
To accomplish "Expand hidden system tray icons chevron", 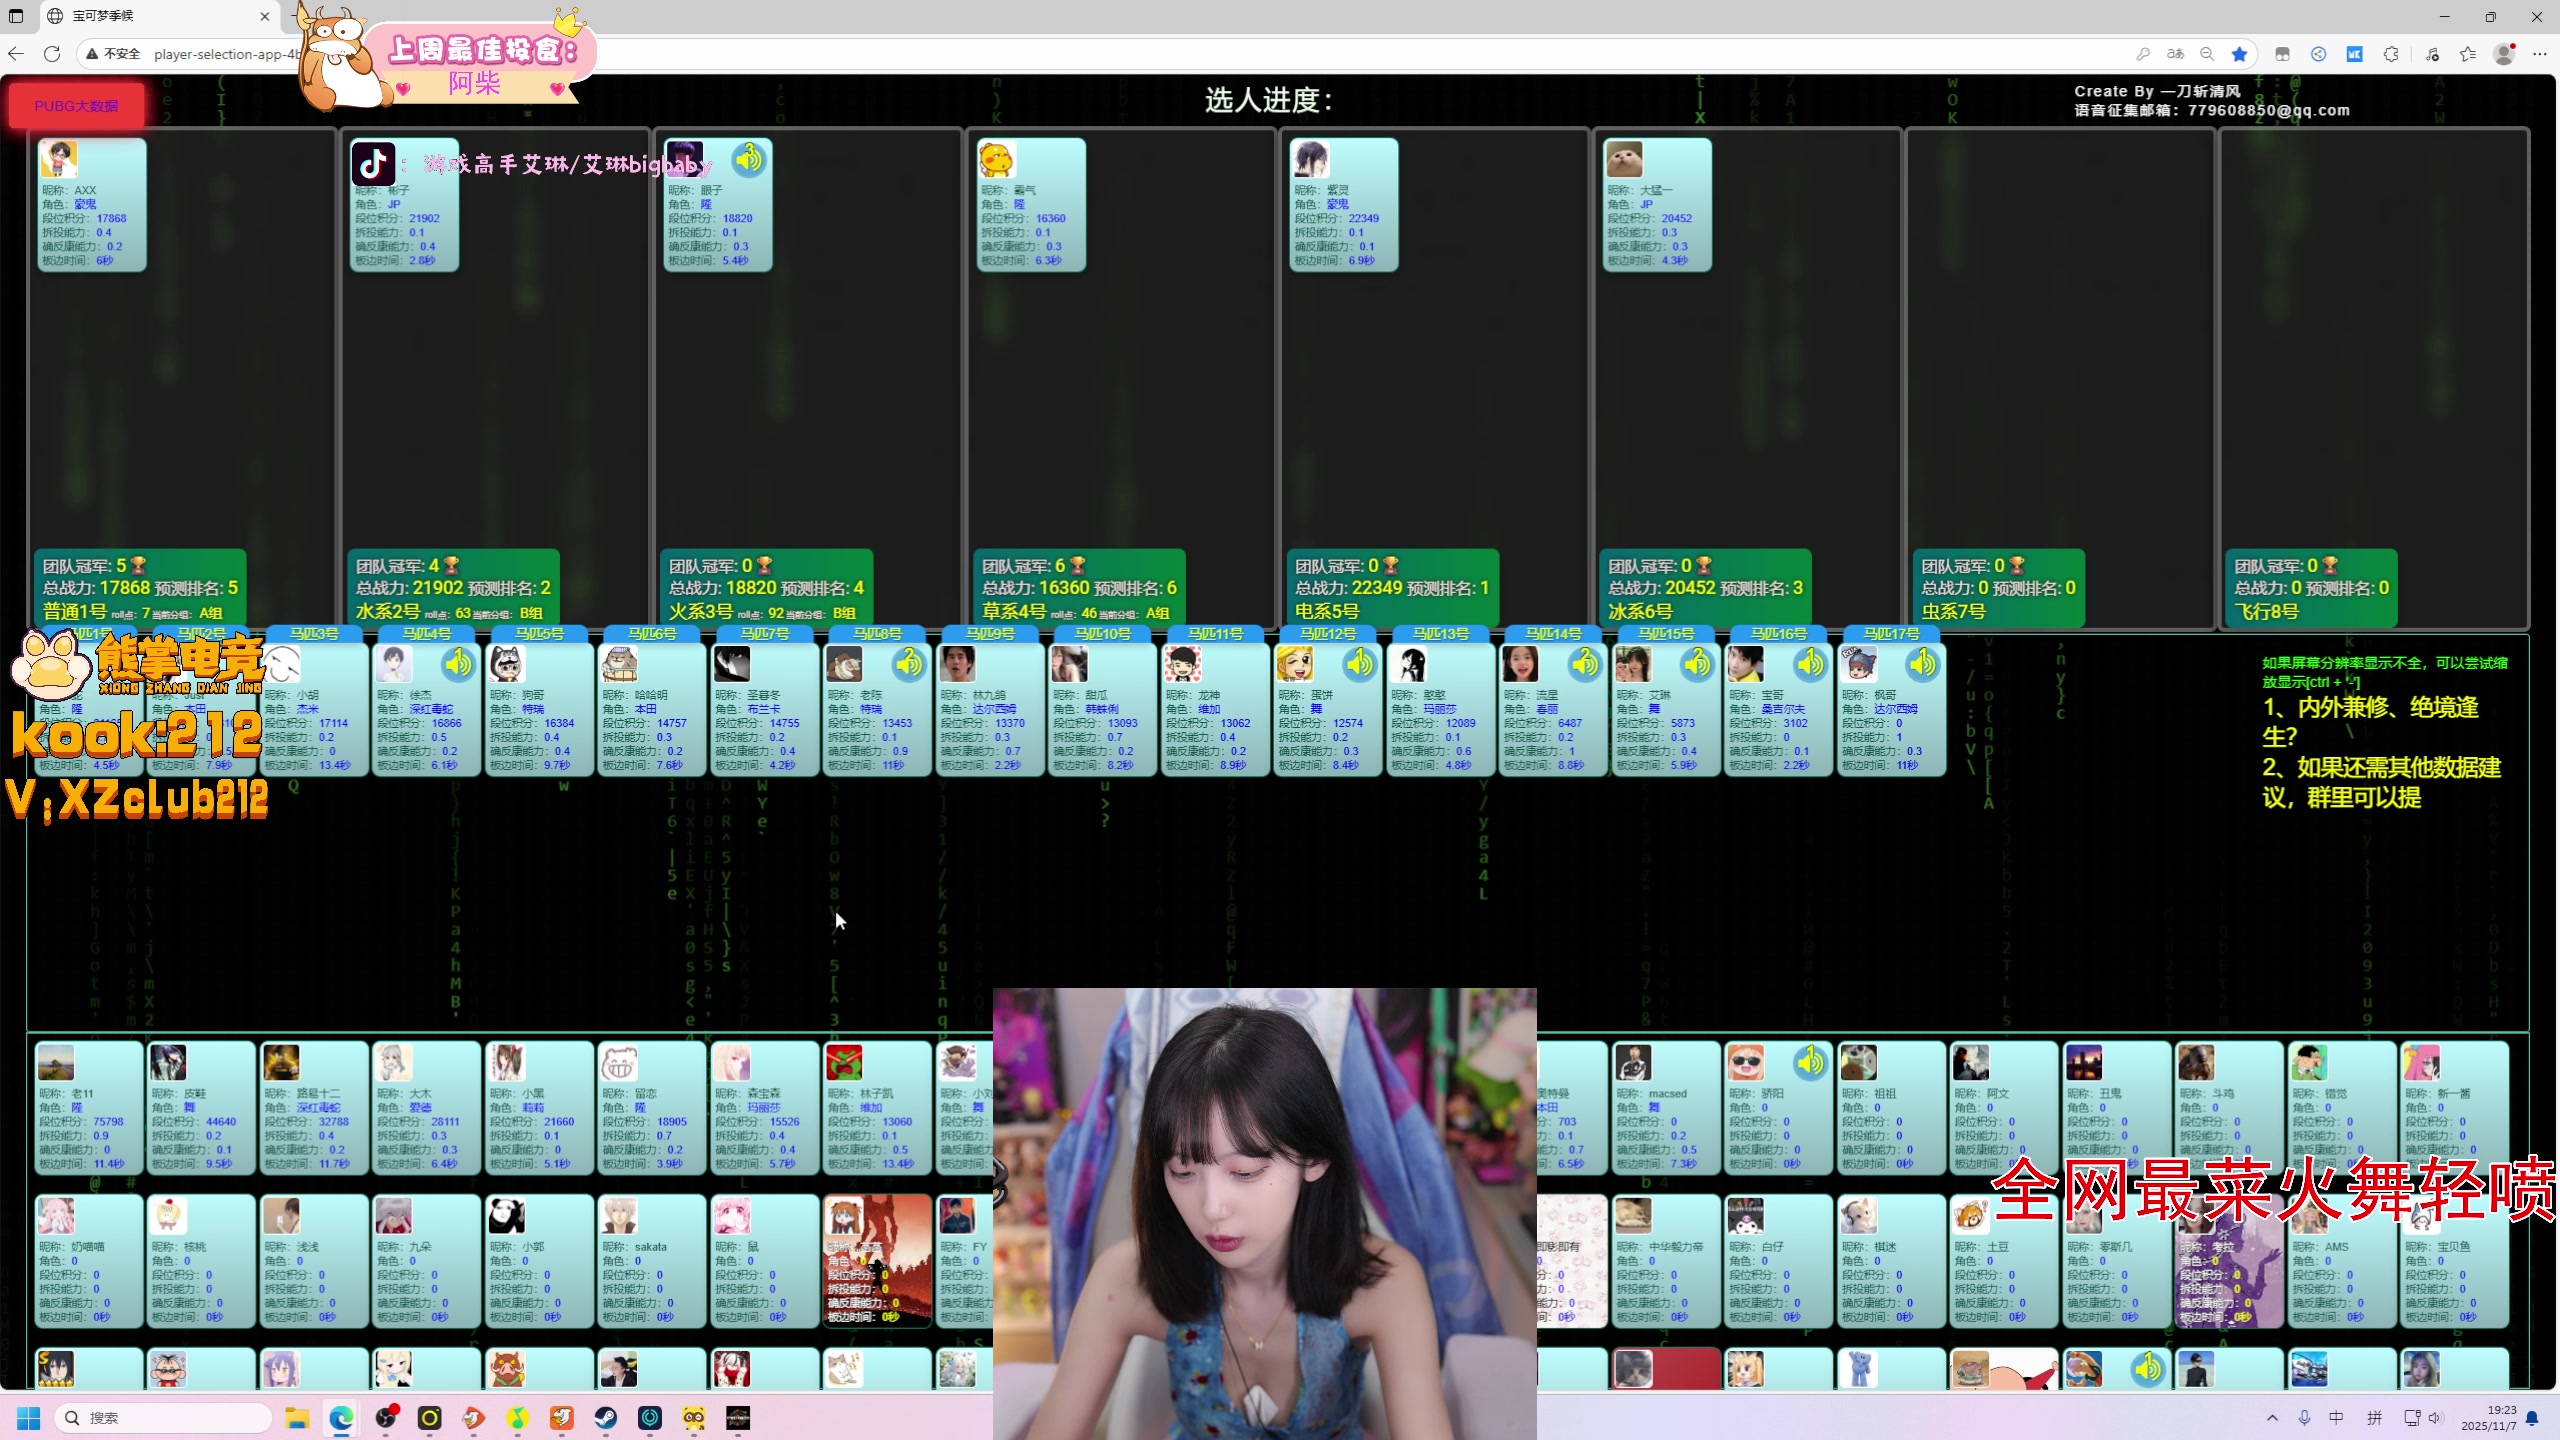I will pyautogui.click(x=2272, y=1418).
